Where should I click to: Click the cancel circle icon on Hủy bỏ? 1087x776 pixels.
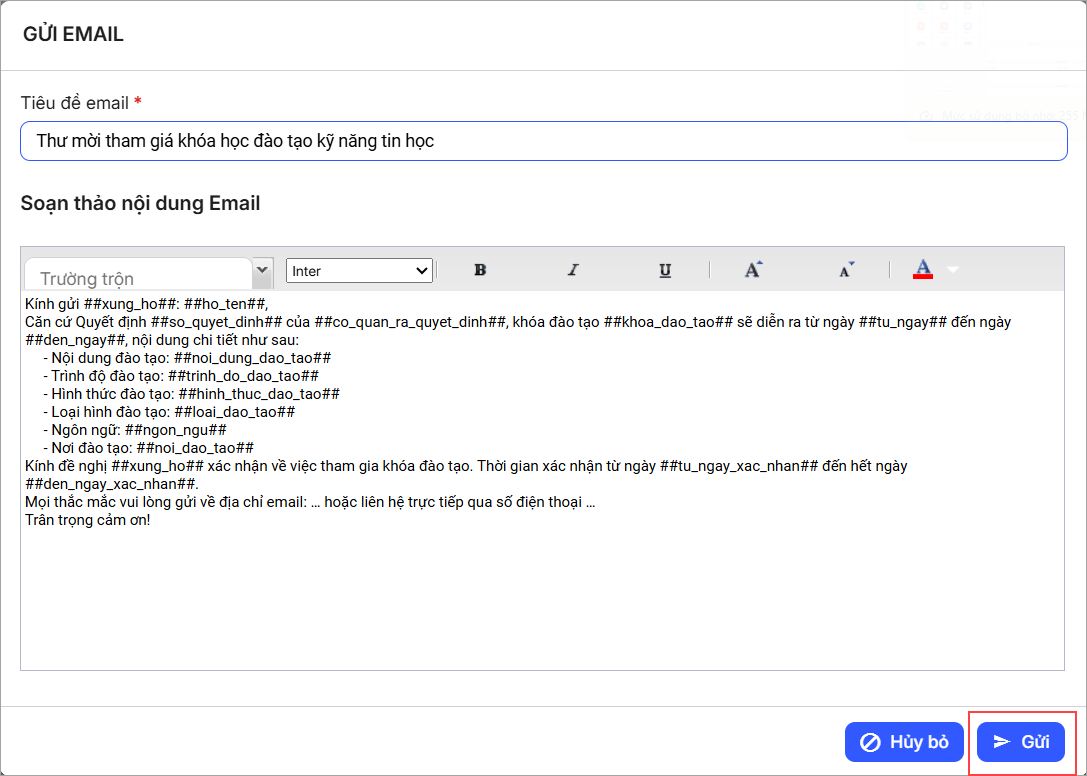click(x=870, y=742)
